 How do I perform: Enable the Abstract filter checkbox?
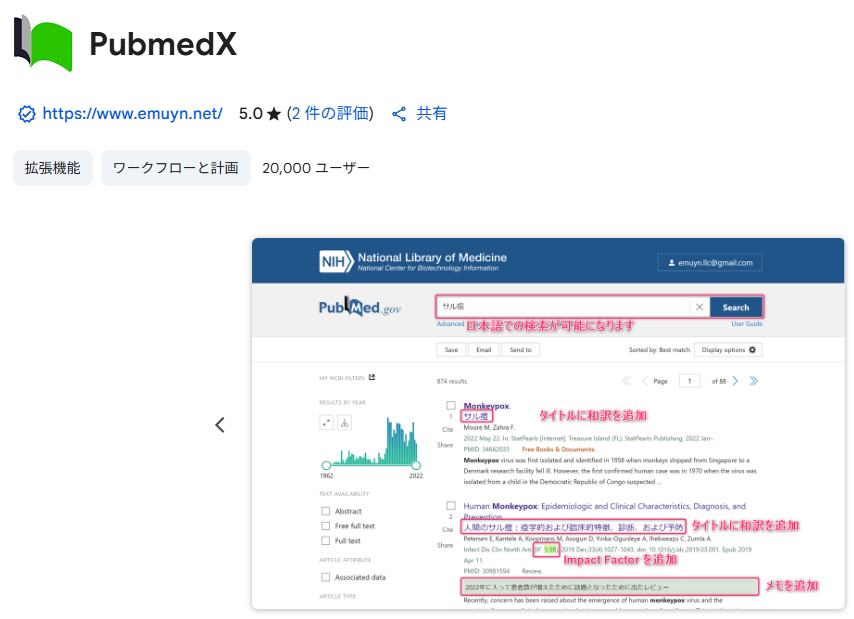pos(326,511)
